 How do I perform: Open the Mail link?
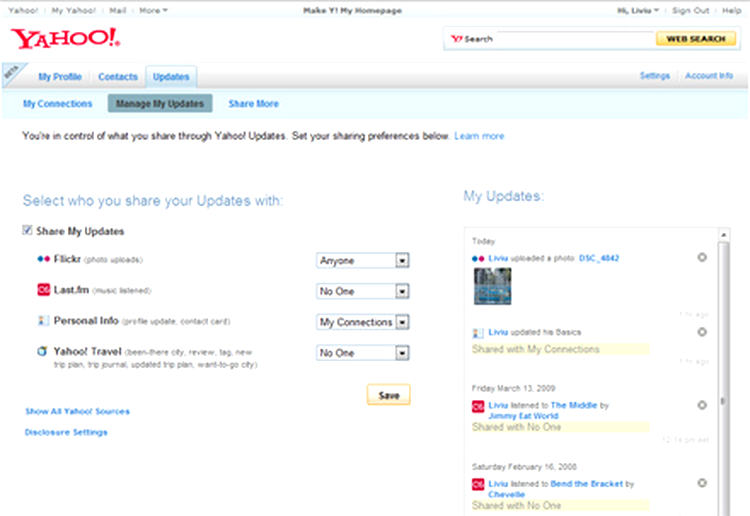click(x=118, y=10)
